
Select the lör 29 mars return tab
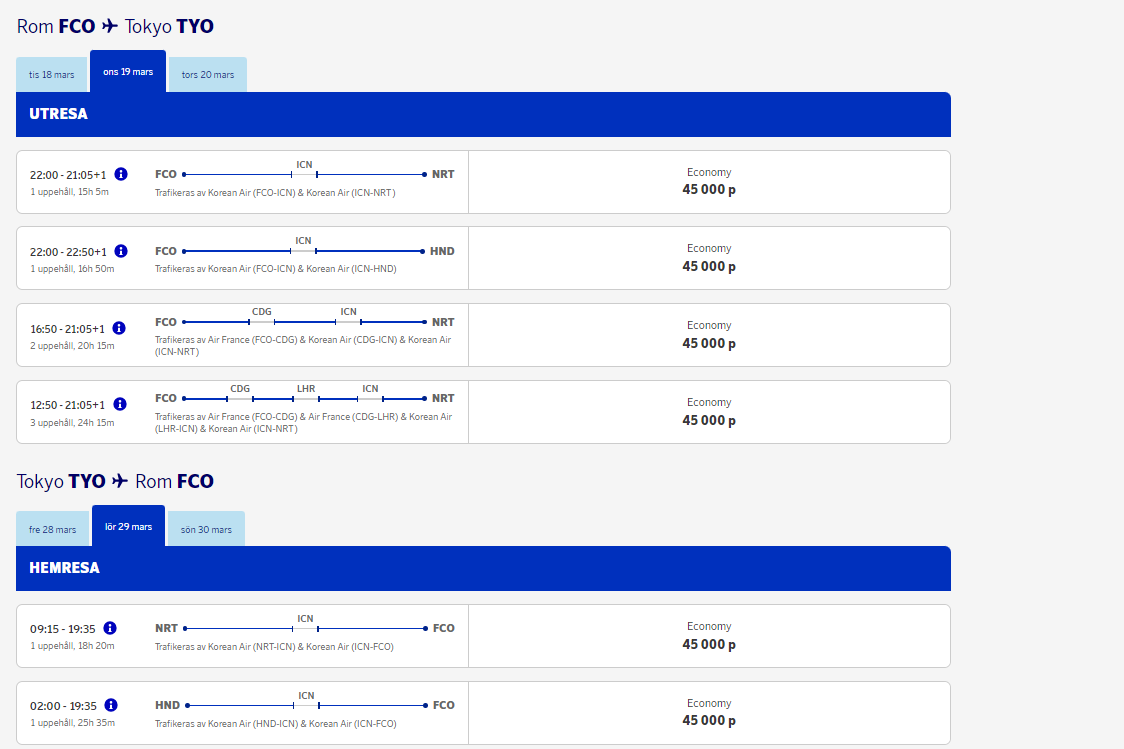[128, 526]
